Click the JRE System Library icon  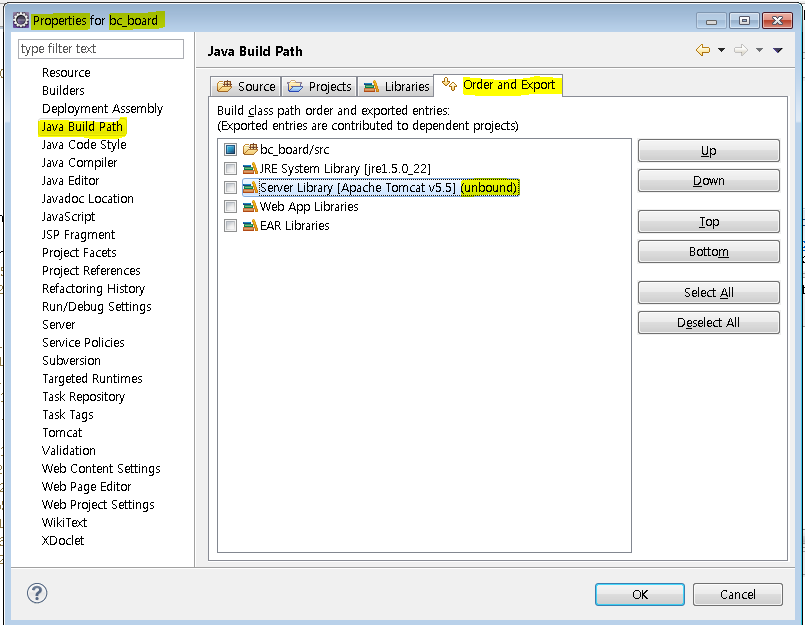tap(250, 169)
